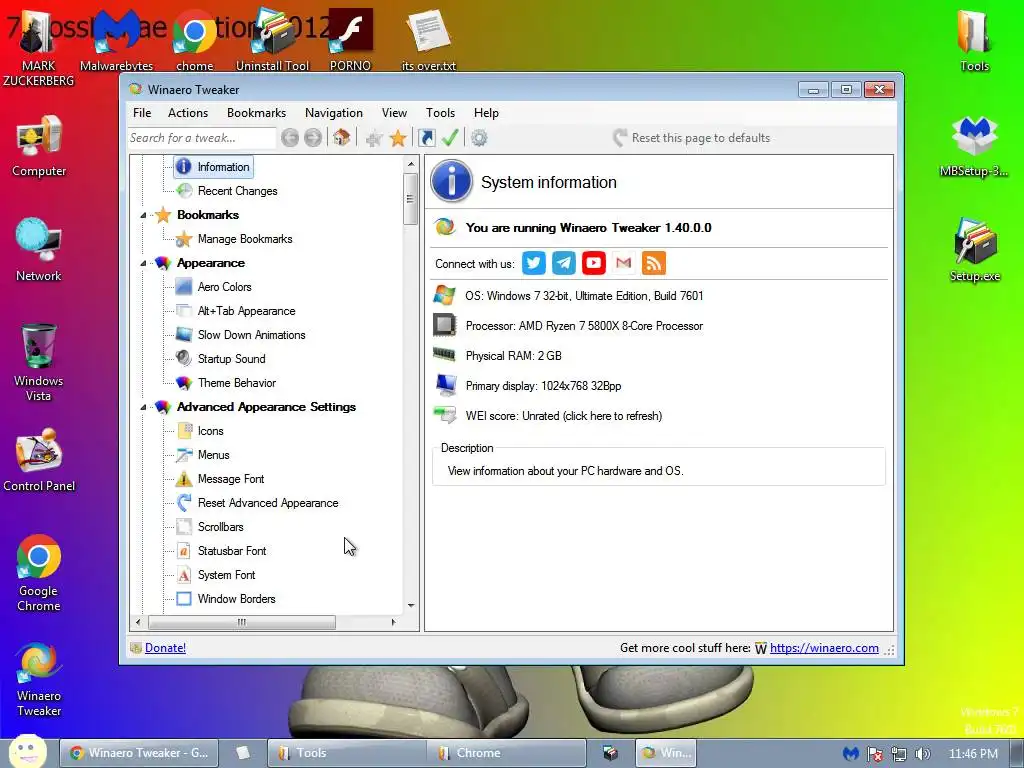Open the Telegram link icon
The width and height of the screenshot is (1024, 768).
(564, 263)
